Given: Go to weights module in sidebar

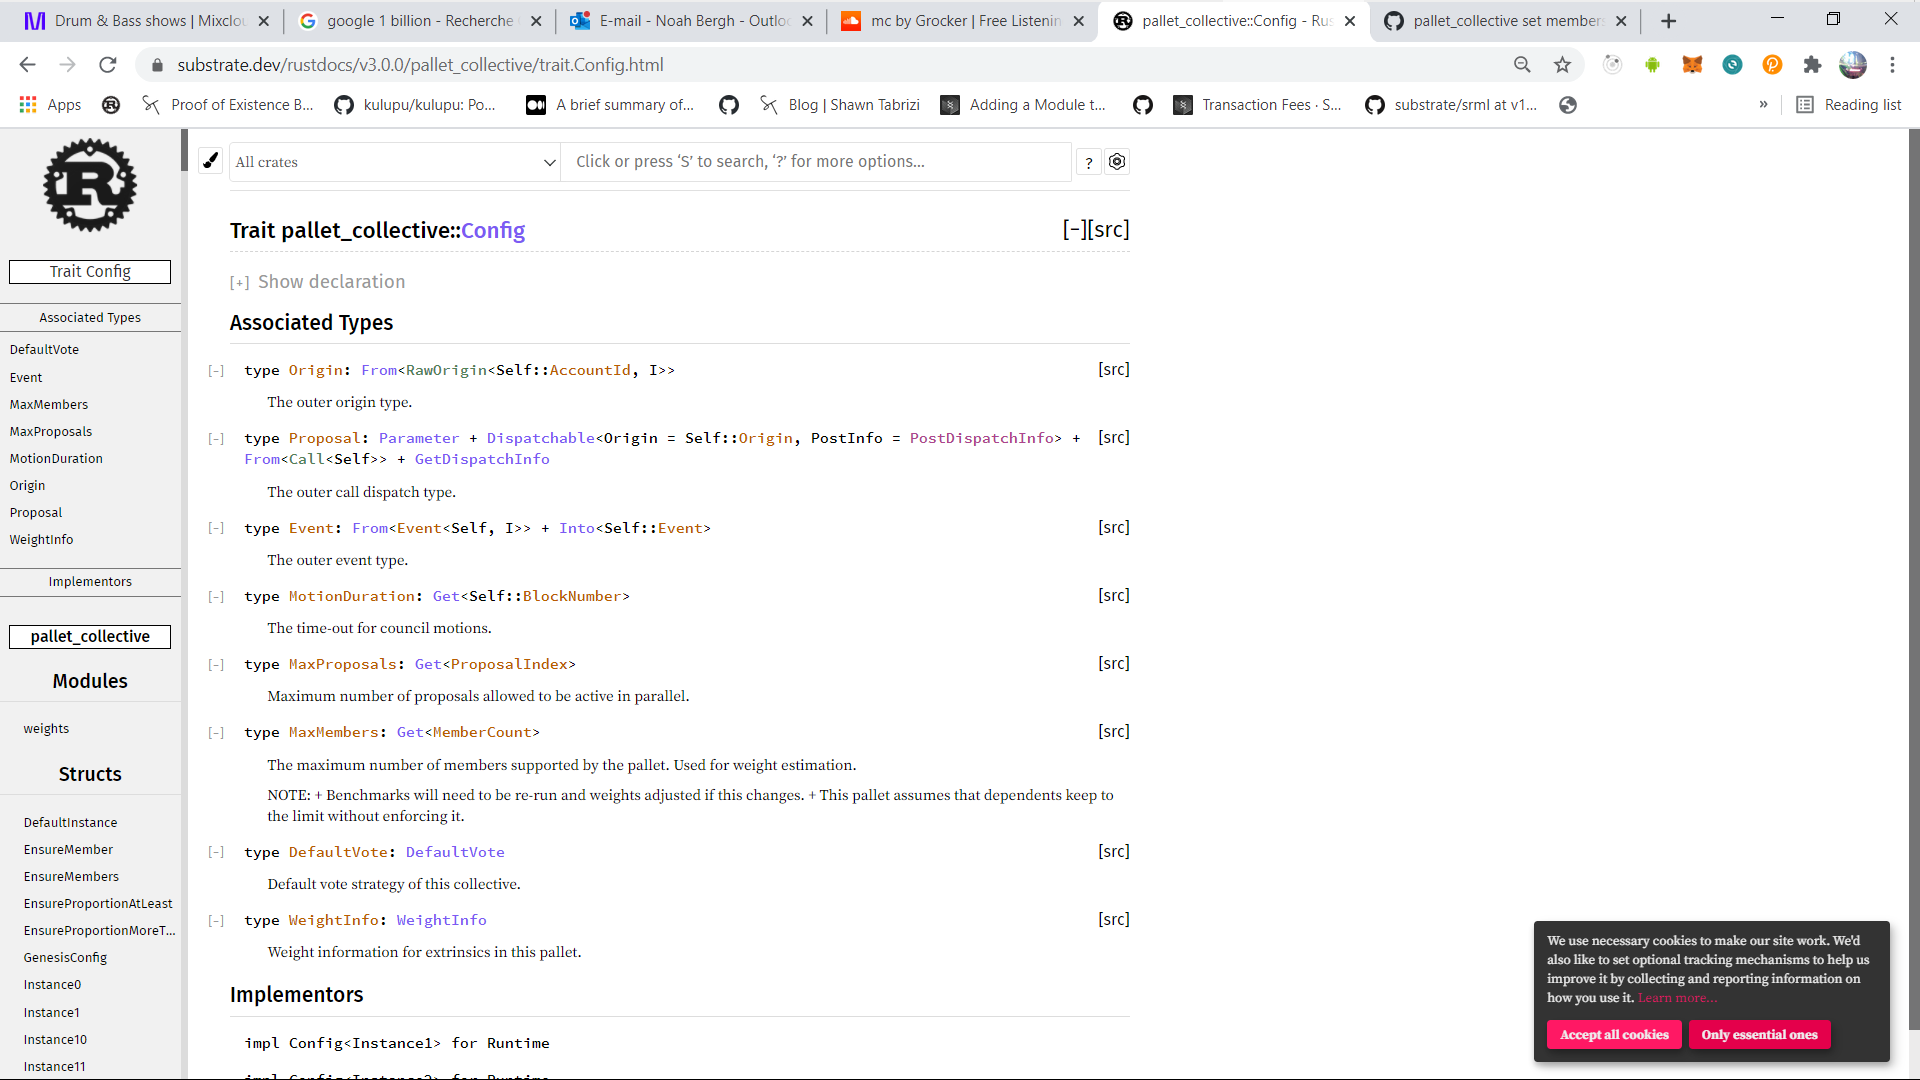Looking at the screenshot, I should pyautogui.click(x=46, y=729).
